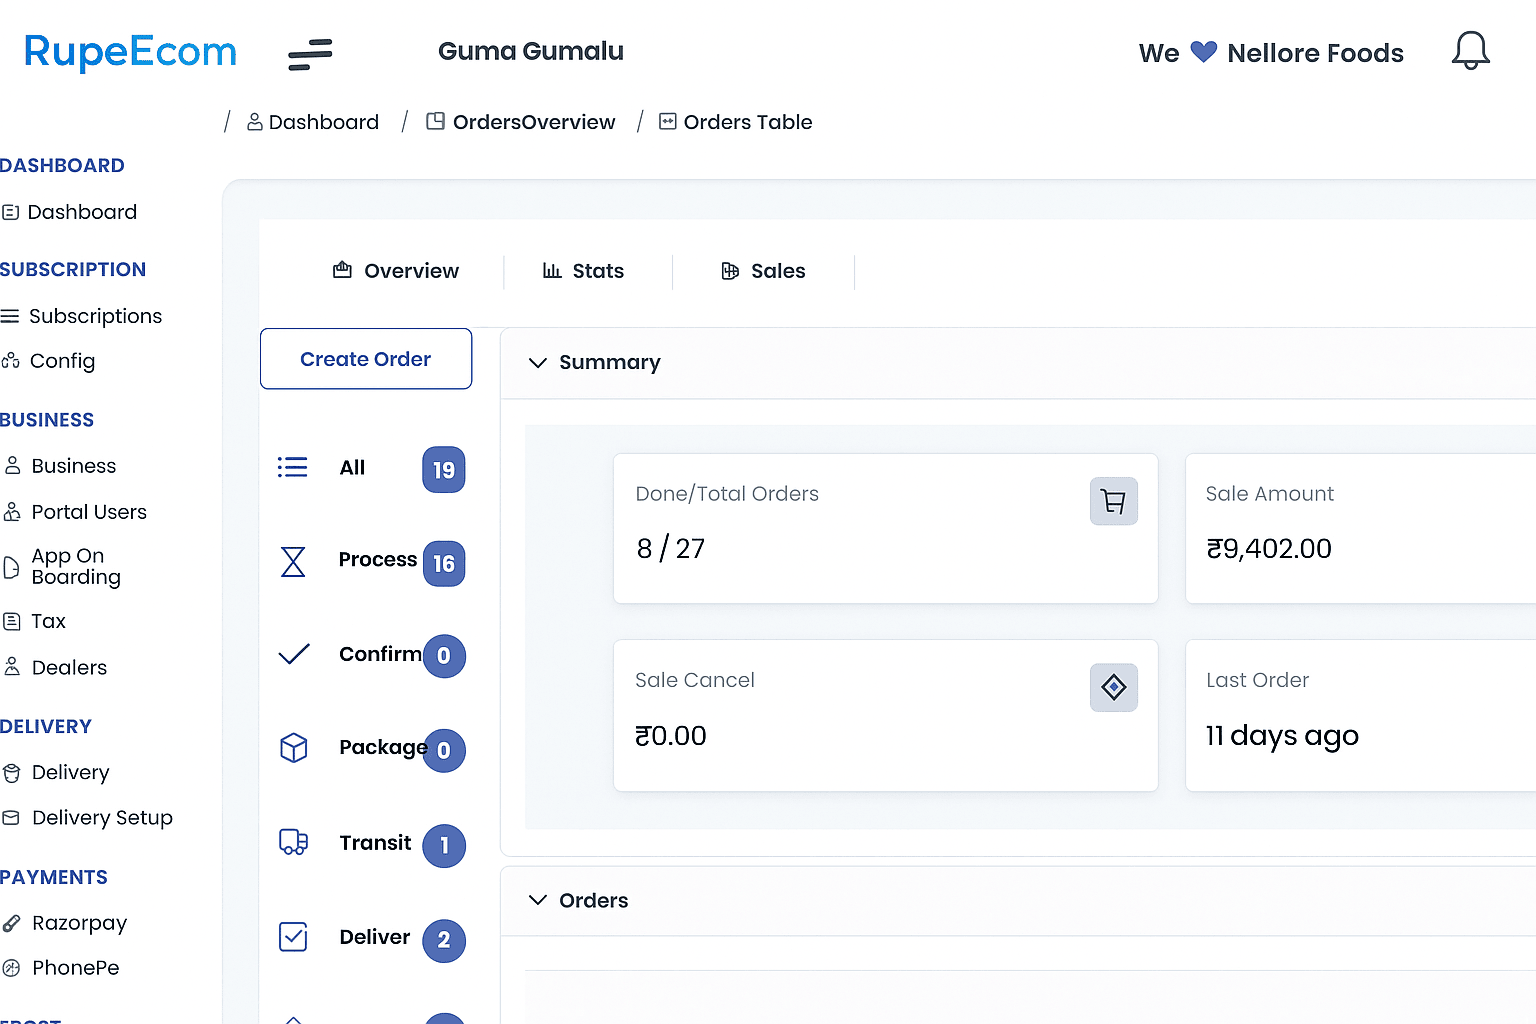
Task: Click the cancel icon on Sale Cancel card
Action: [x=1113, y=687]
